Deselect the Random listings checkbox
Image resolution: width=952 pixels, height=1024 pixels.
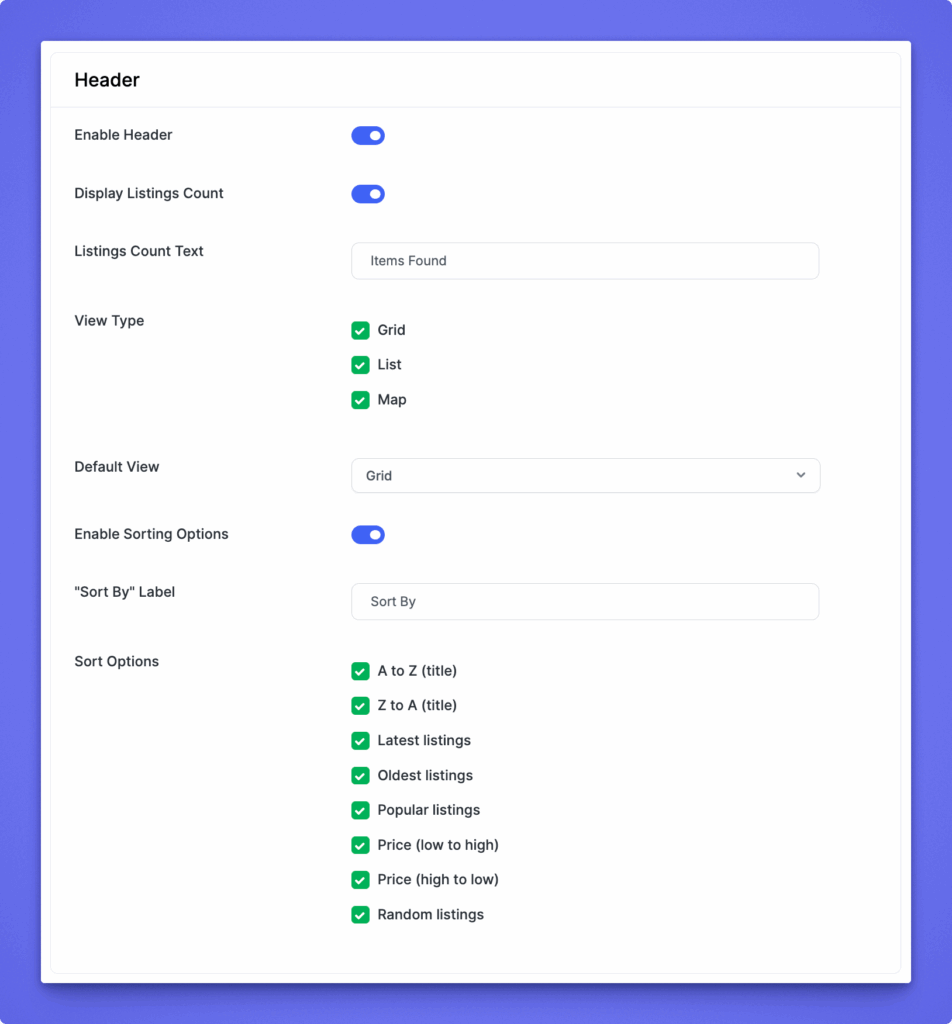pyautogui.click(x=361, y=915)
